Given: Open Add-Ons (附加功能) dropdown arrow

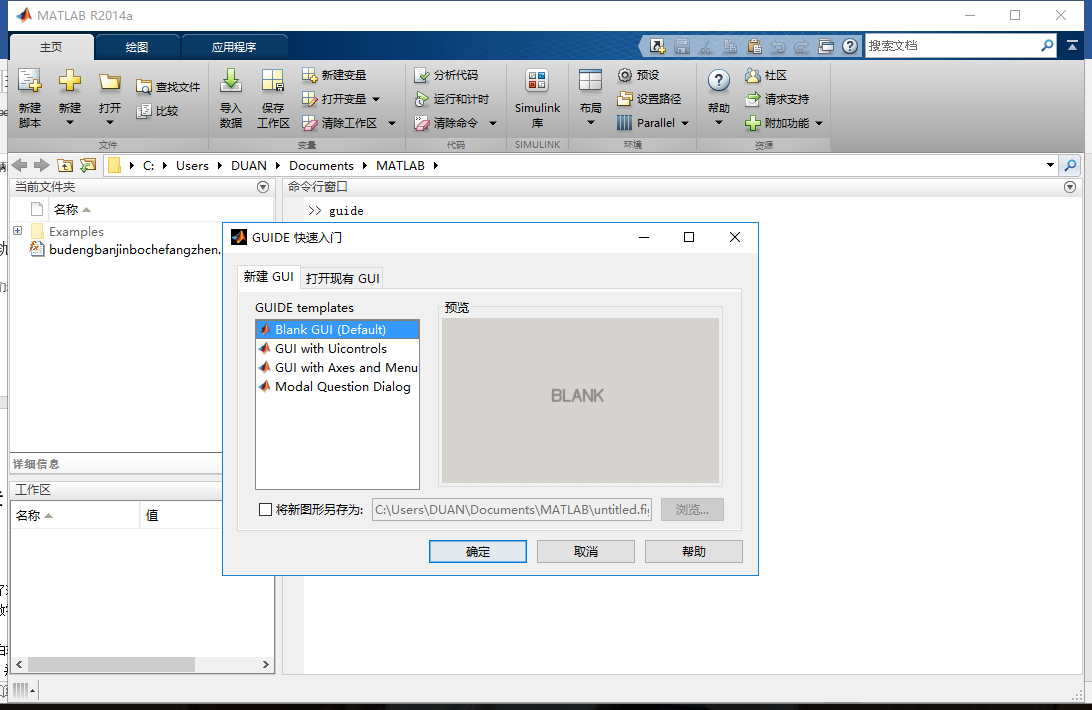Looking at the screenshot, I should pos(819,123).
